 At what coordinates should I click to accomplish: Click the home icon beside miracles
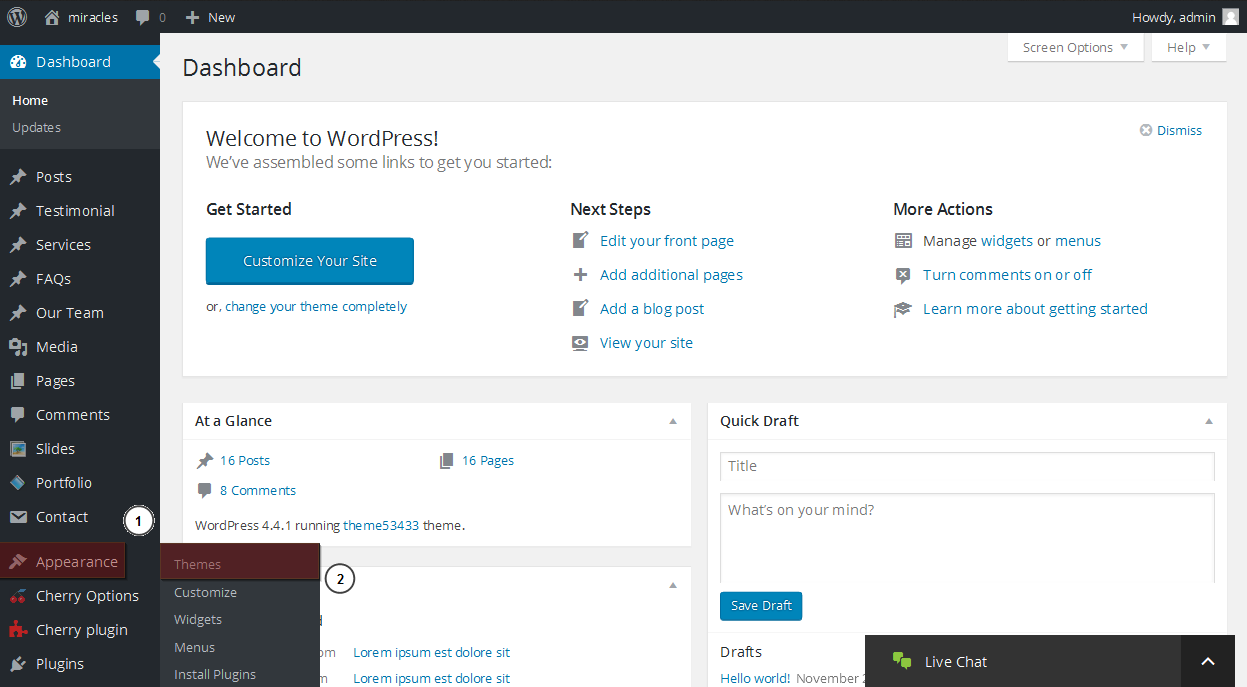click(52, 17)
